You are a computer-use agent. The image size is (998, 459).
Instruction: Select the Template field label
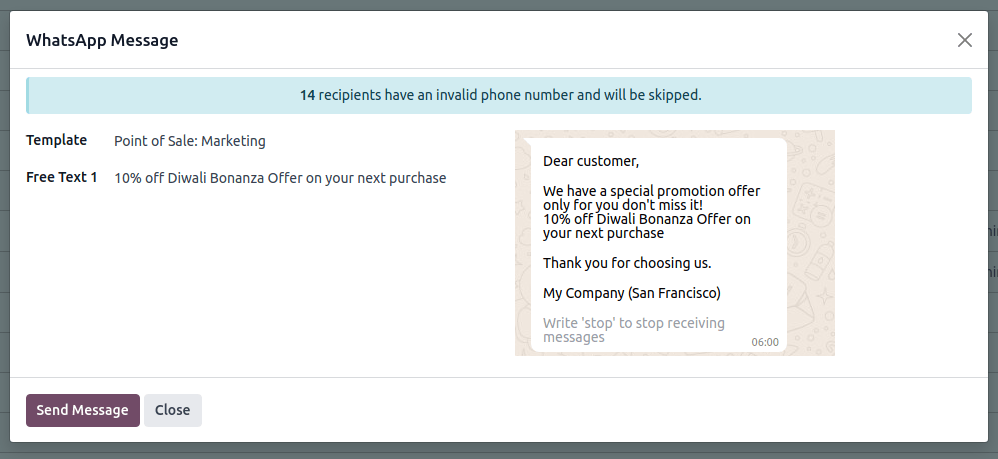tap(57, 140)
